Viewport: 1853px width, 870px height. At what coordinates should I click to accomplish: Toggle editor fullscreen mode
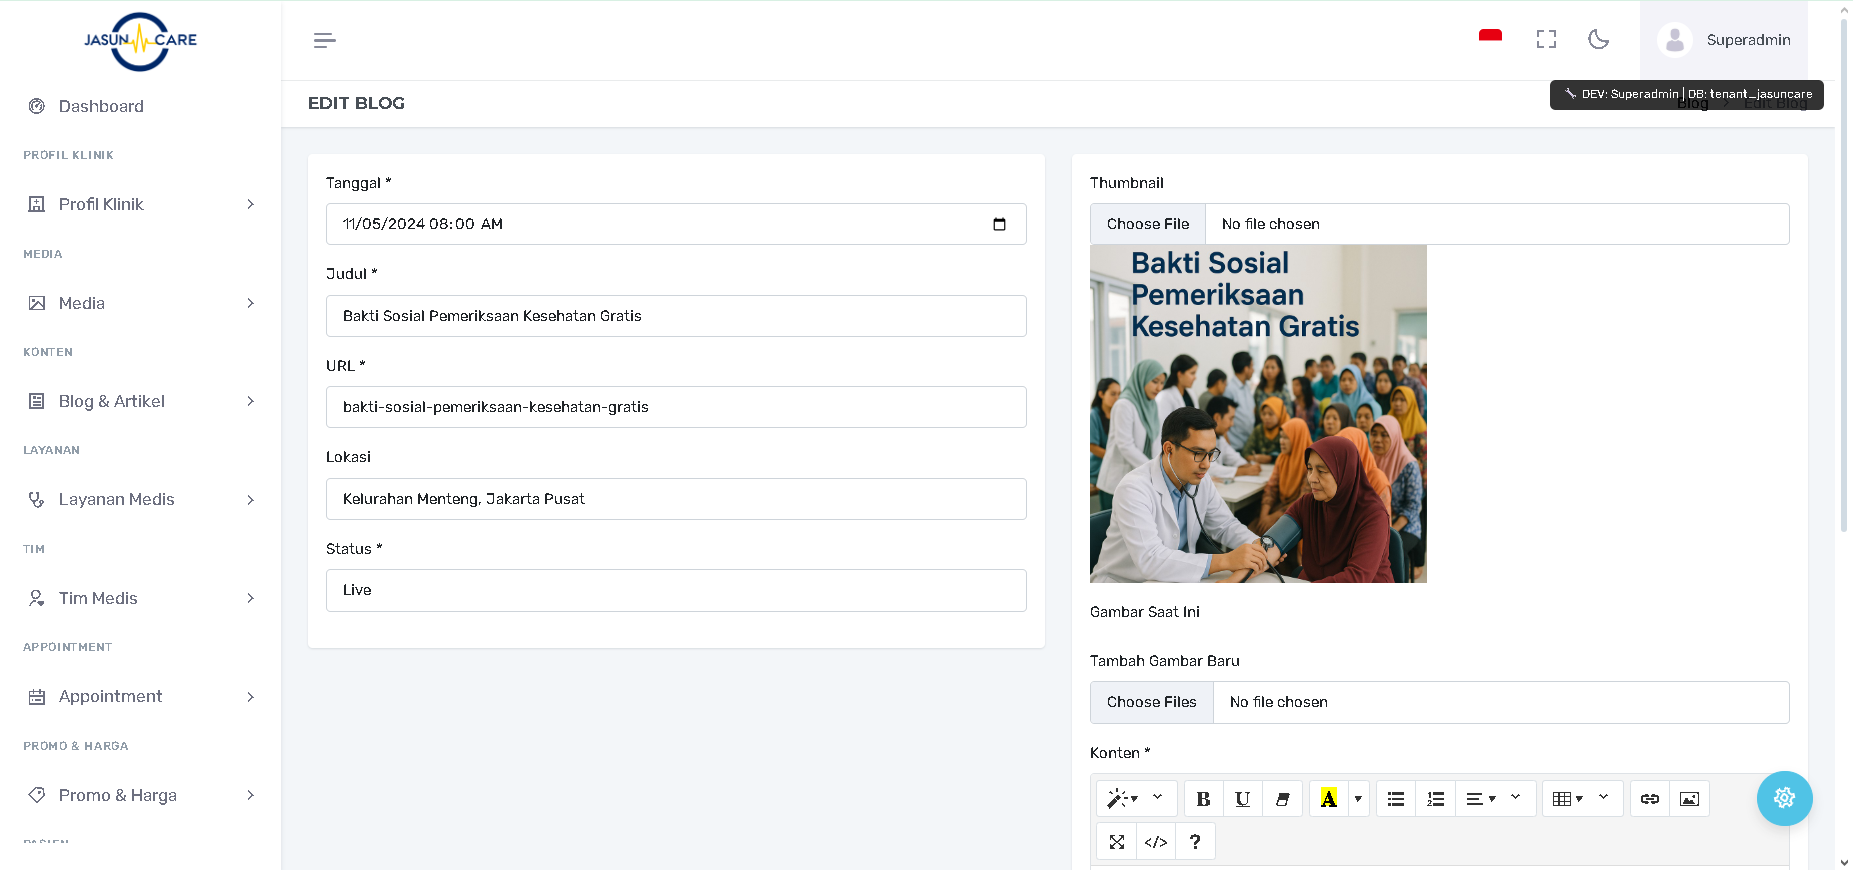1117,842
